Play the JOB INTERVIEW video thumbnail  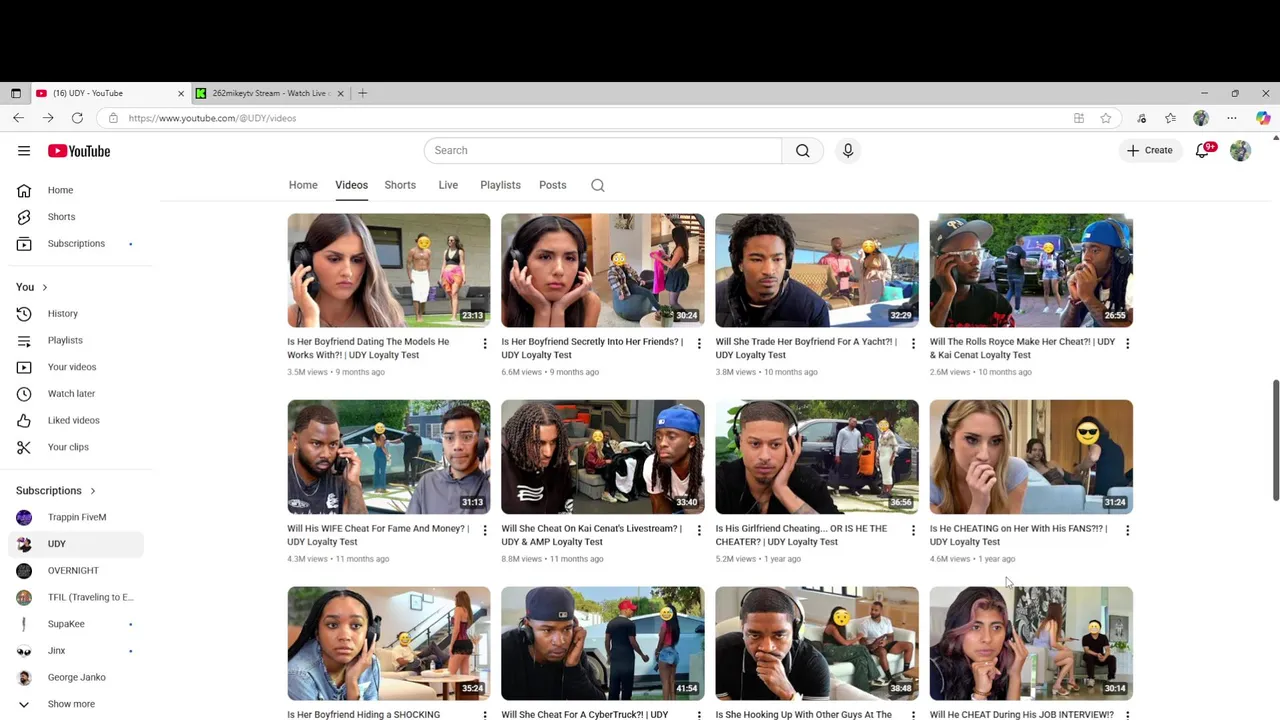tap(1031, 644)
